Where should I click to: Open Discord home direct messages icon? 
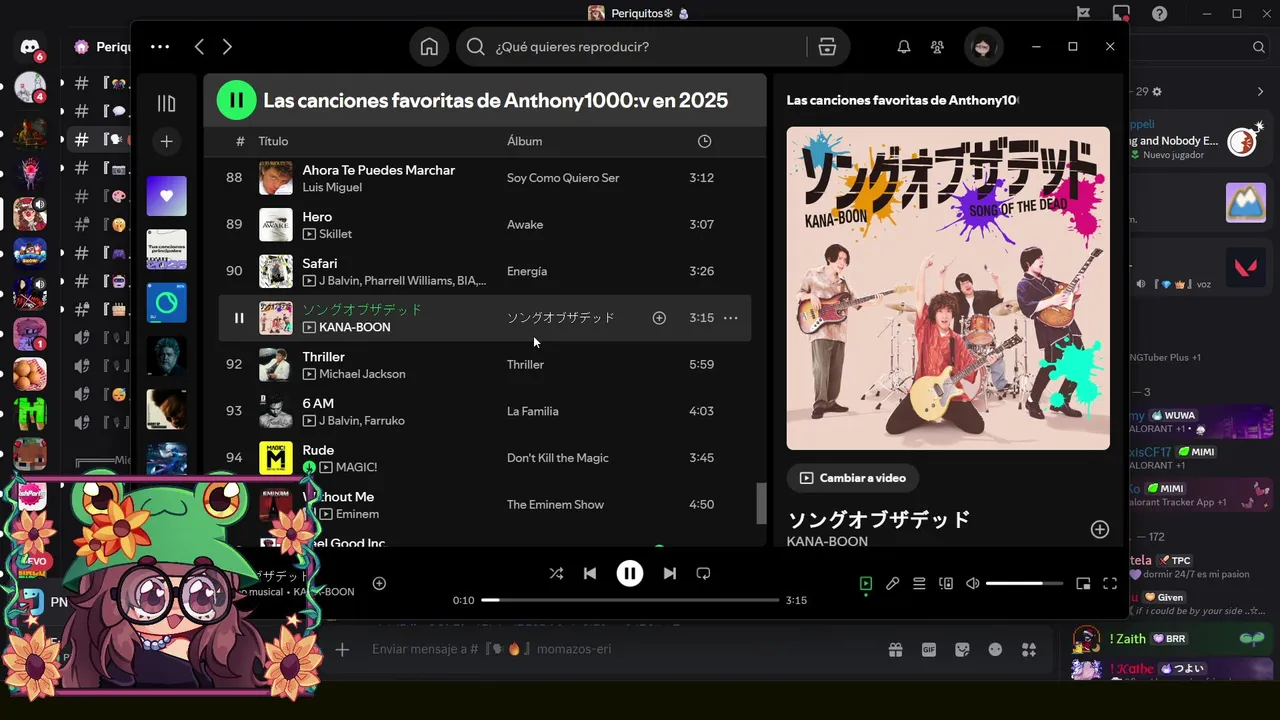pyautogui.click(x=30, y=48)
